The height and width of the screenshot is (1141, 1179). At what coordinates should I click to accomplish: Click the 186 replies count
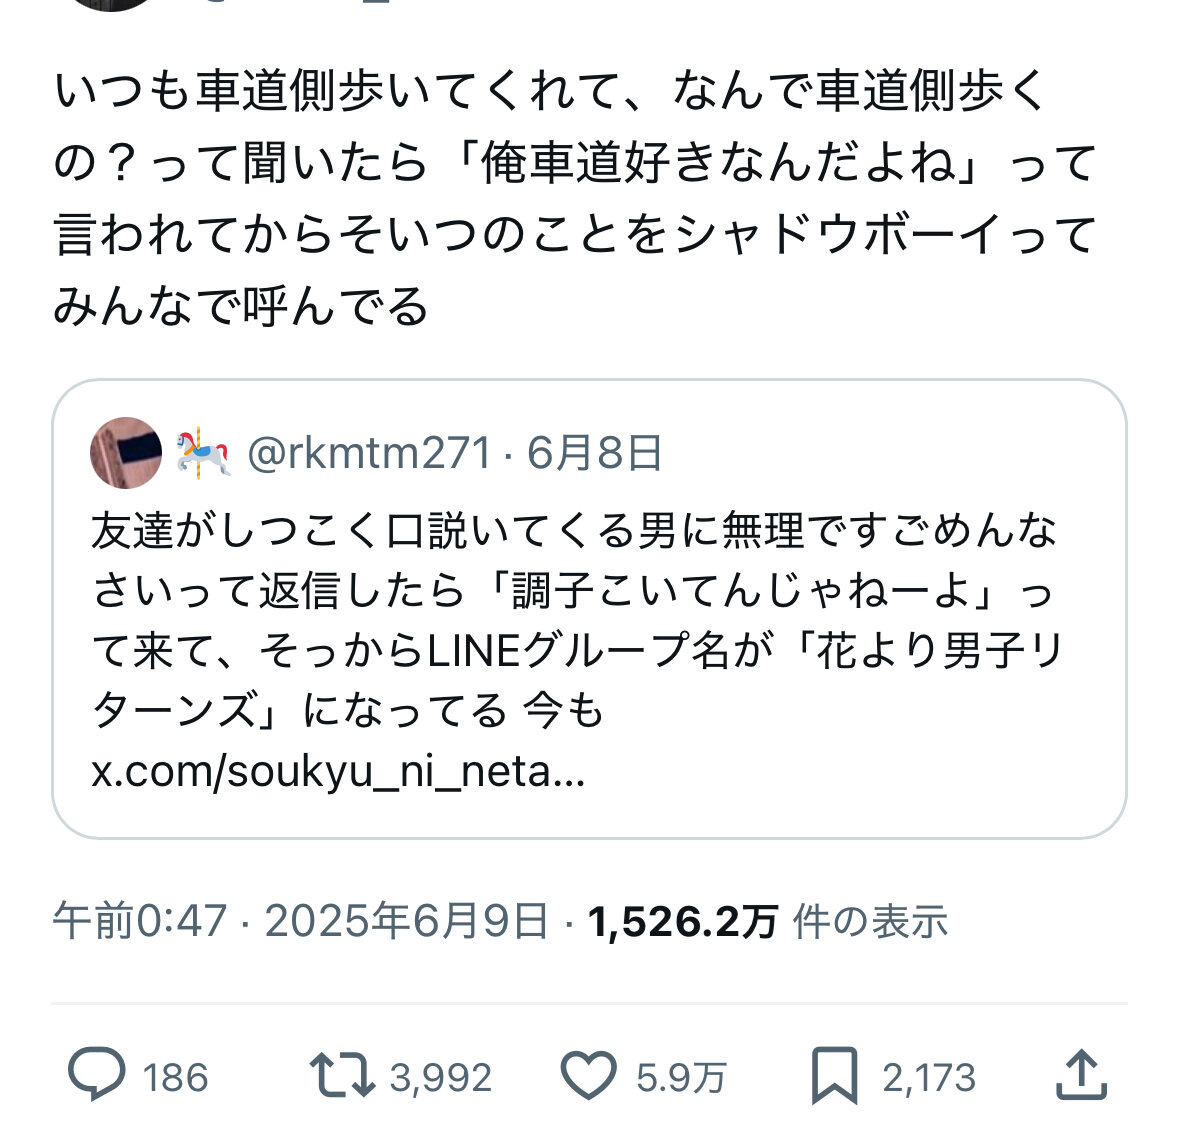(175, 1078)
